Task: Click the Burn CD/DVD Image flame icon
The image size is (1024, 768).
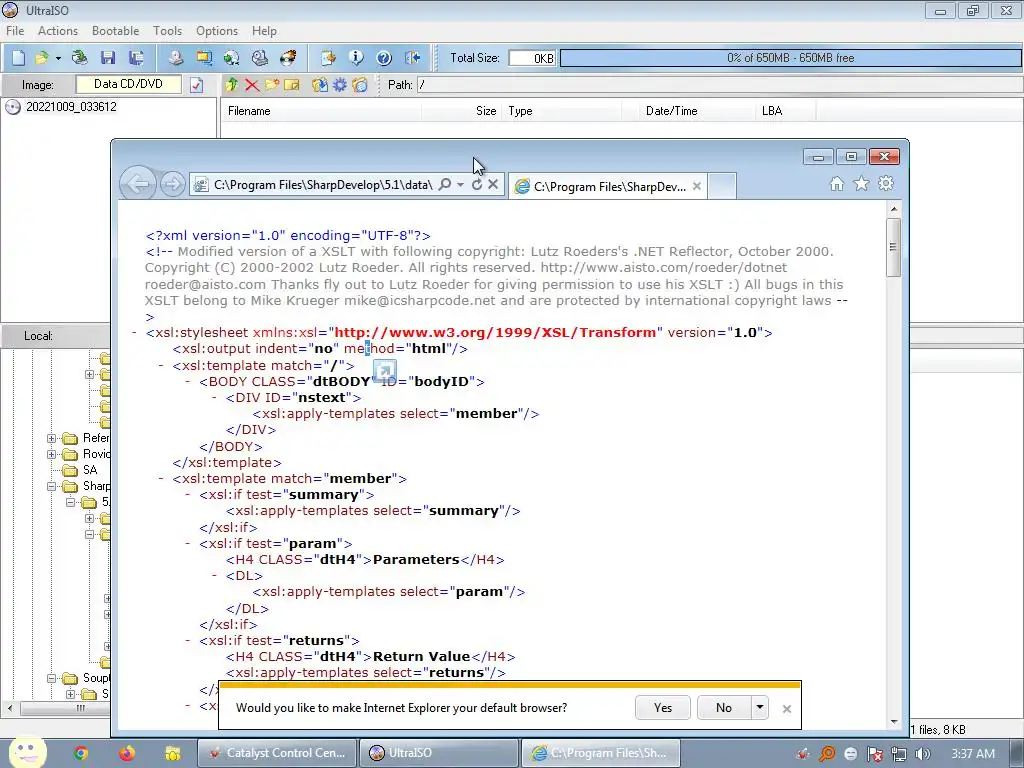Action: point(288,58)
